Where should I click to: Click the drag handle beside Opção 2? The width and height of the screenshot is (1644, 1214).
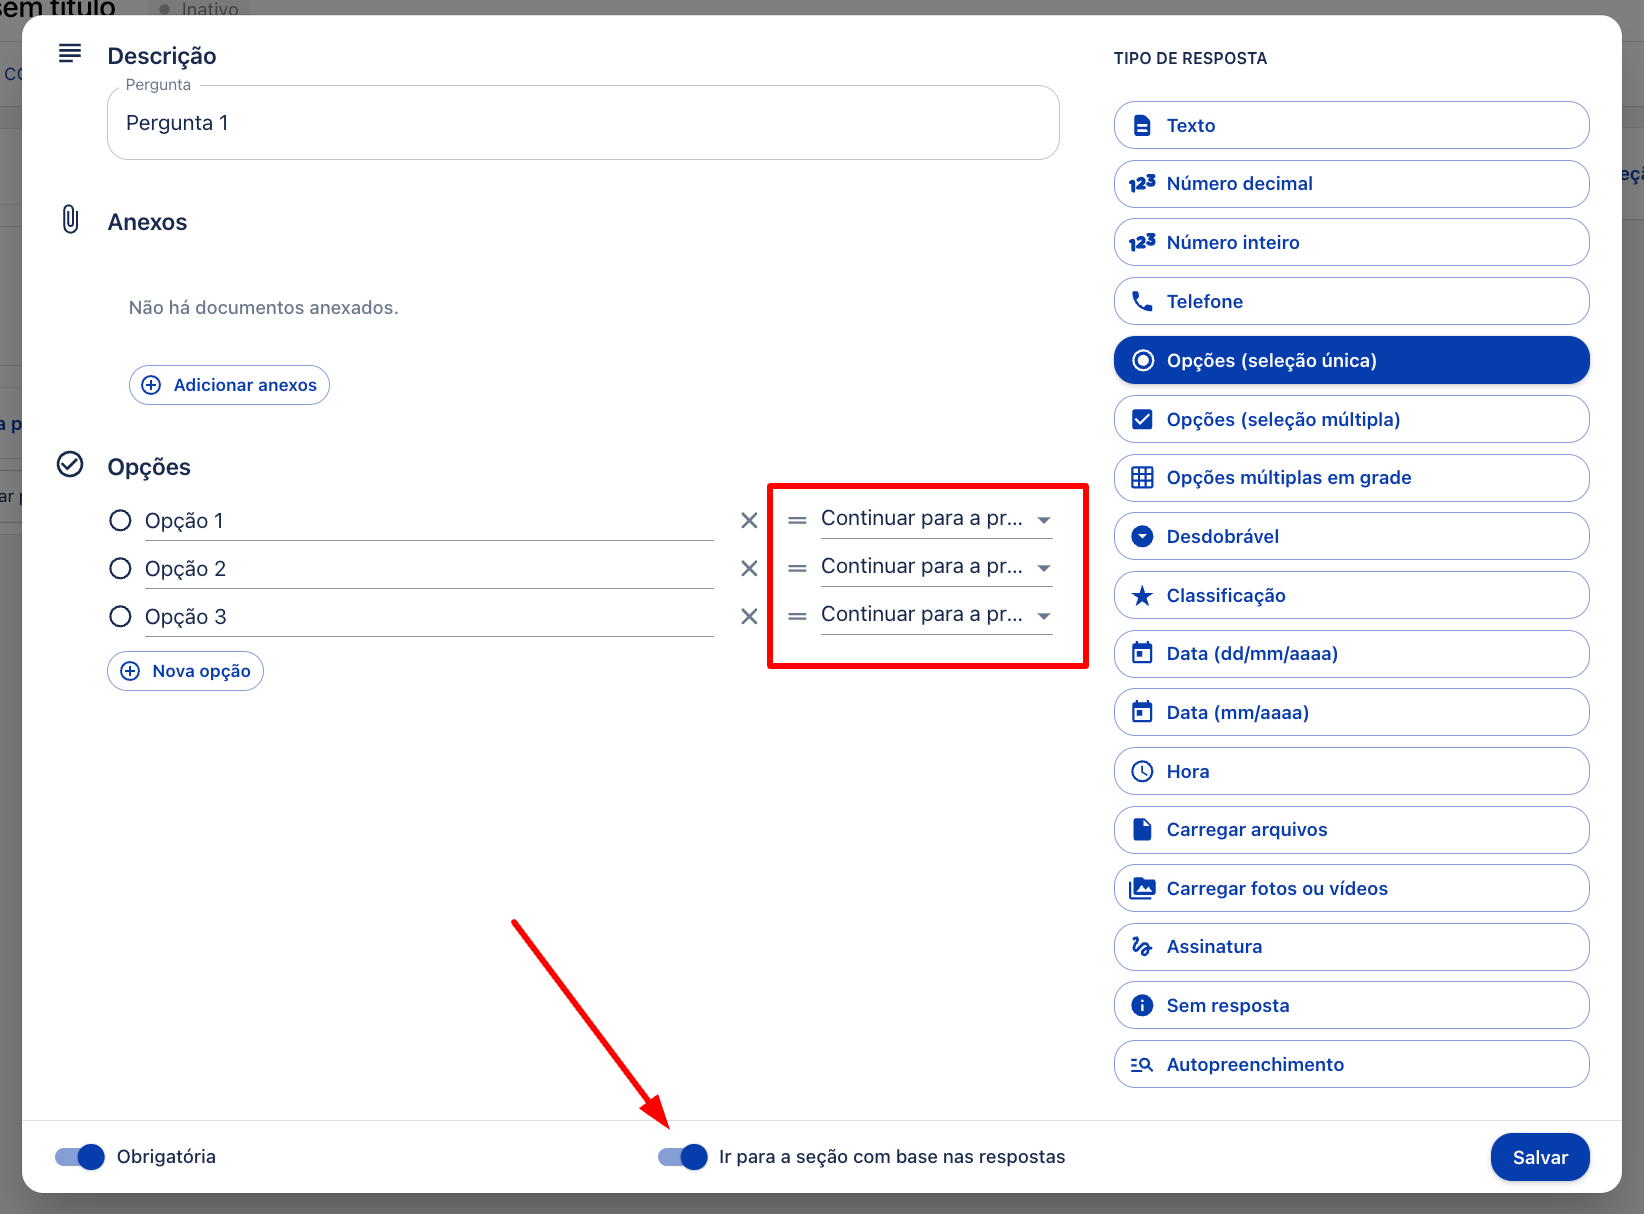tap(797, 568)
